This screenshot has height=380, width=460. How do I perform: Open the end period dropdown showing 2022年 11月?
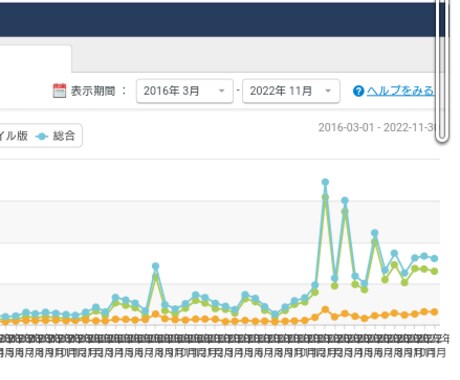click(x=291, y=91)
